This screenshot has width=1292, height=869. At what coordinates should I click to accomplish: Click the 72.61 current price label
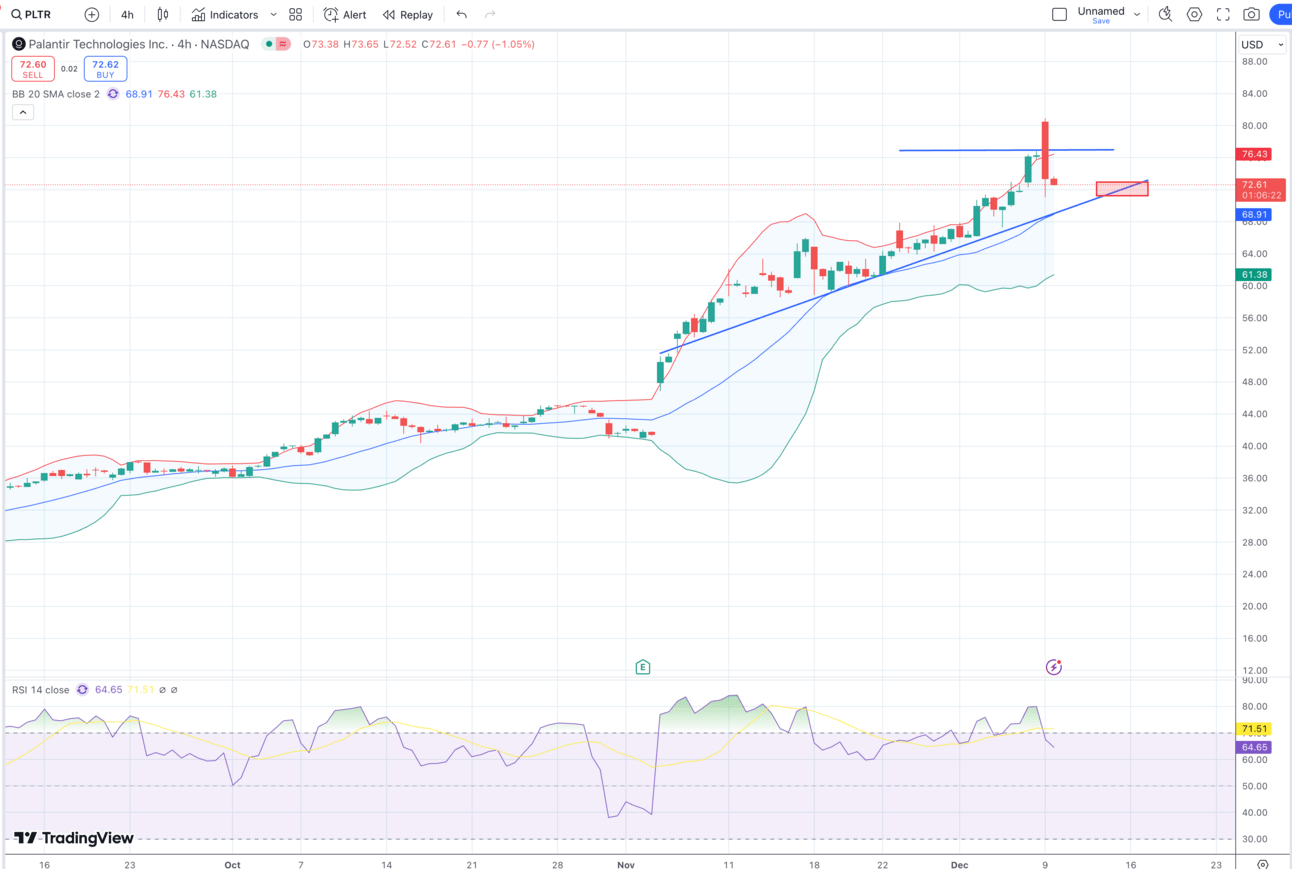[x=1261, y=190]
